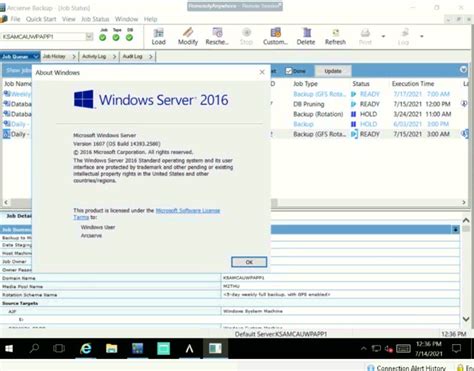Open the Windows Start menu
Image resolution: width=474 pixels, height=371 pixels.
9,349
